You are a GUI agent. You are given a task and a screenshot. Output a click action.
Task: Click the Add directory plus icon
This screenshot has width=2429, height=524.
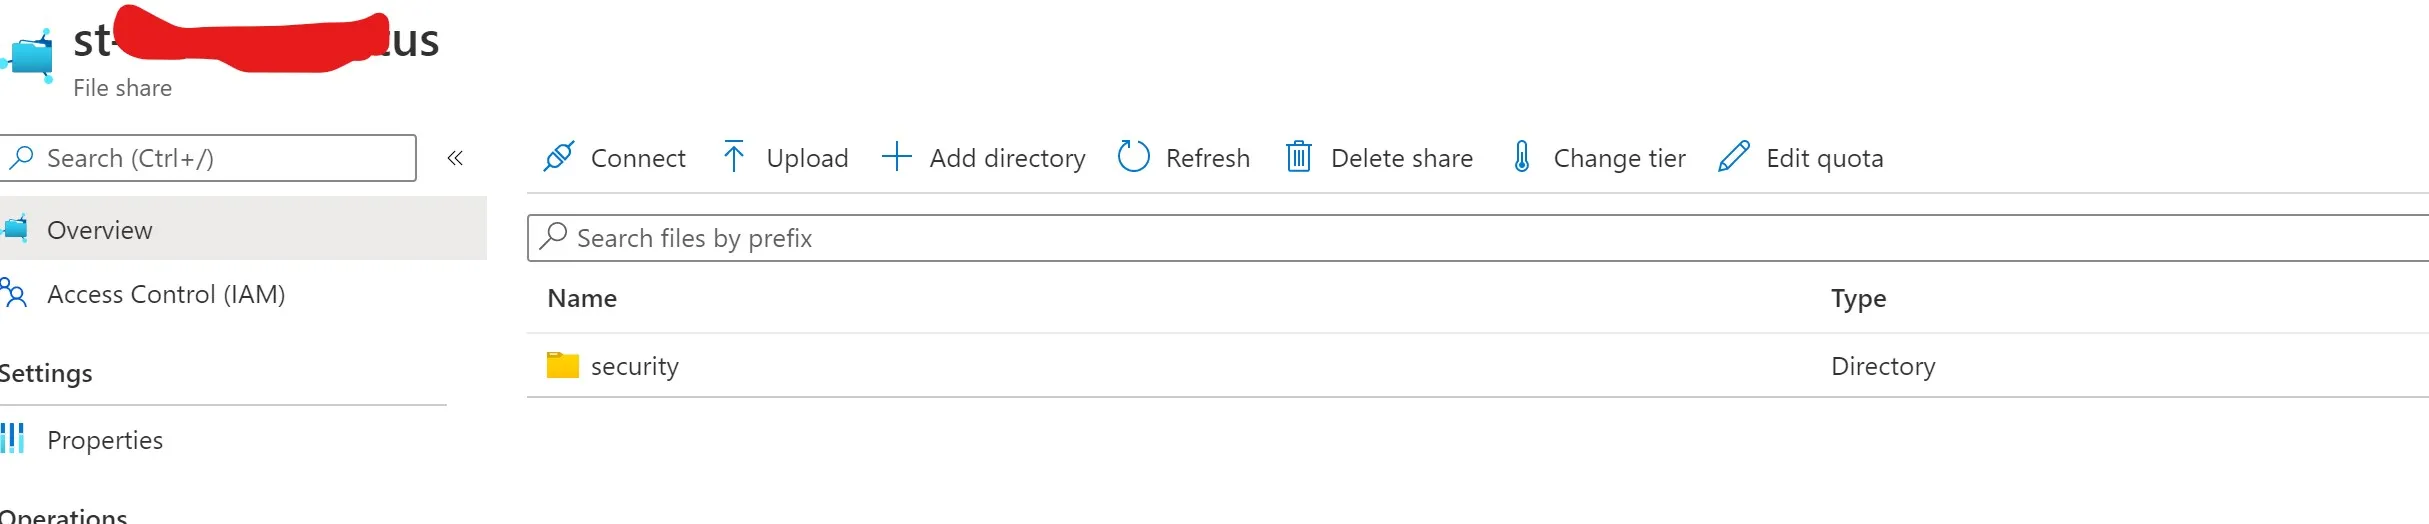click(x=896, y=157)
